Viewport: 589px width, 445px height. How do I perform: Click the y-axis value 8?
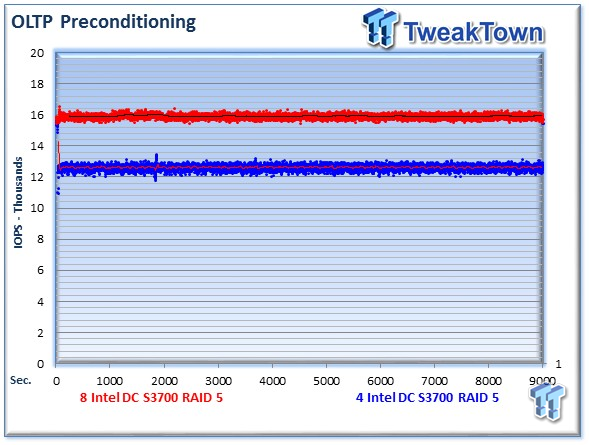coord(41,239)
